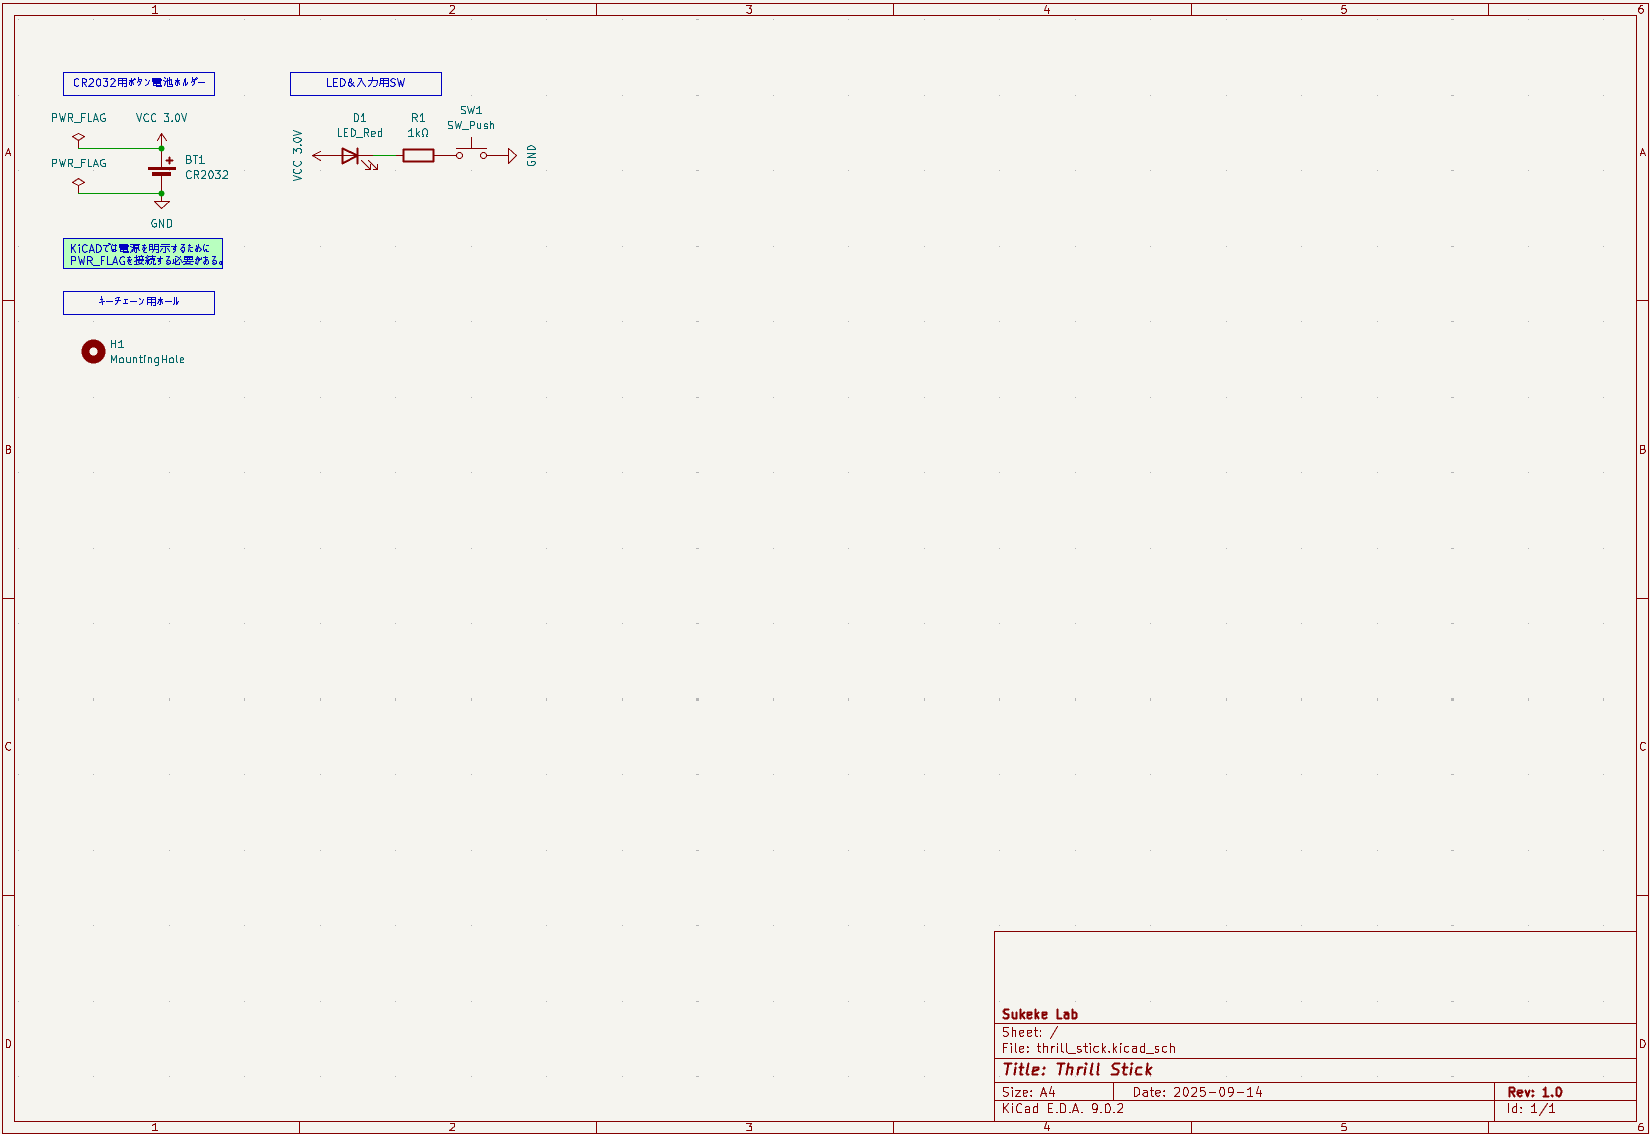
Task: Click the 'LED&入力用SW' text box
Action: point(365,84)
